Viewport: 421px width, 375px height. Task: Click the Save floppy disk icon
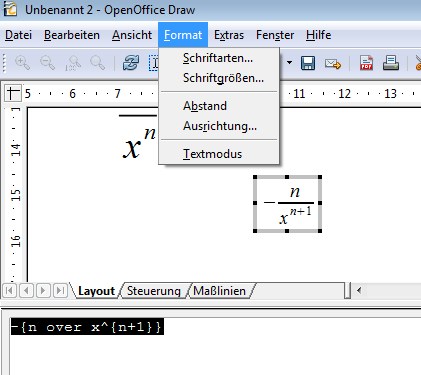point(308,63)
